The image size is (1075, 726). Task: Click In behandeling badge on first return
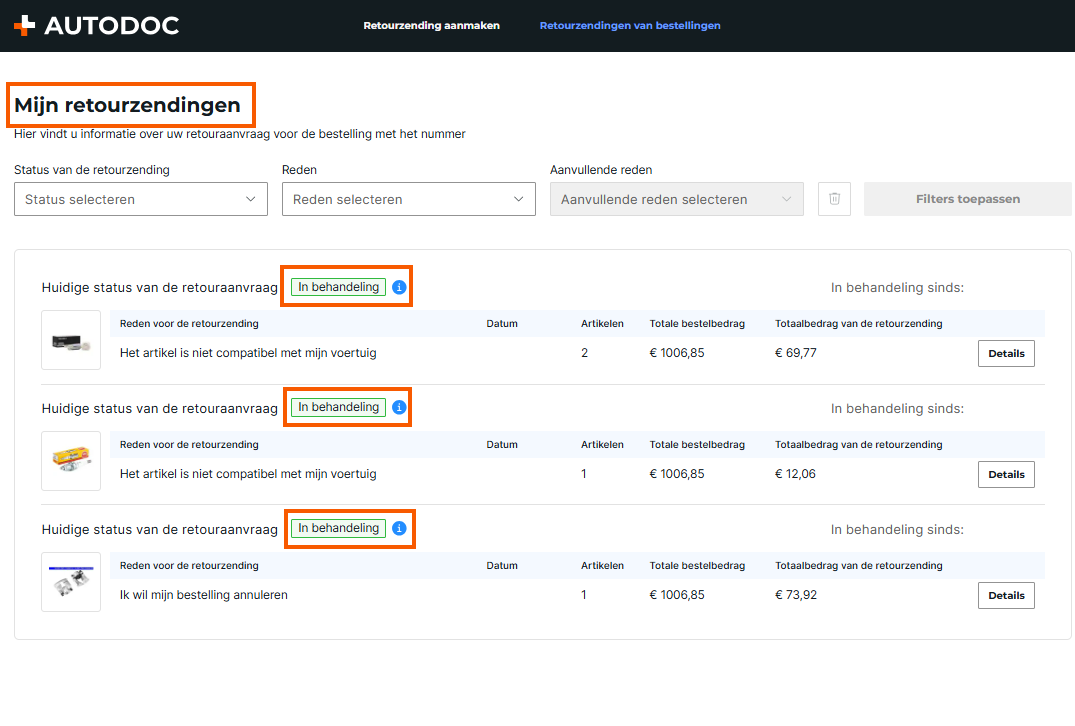338,287
